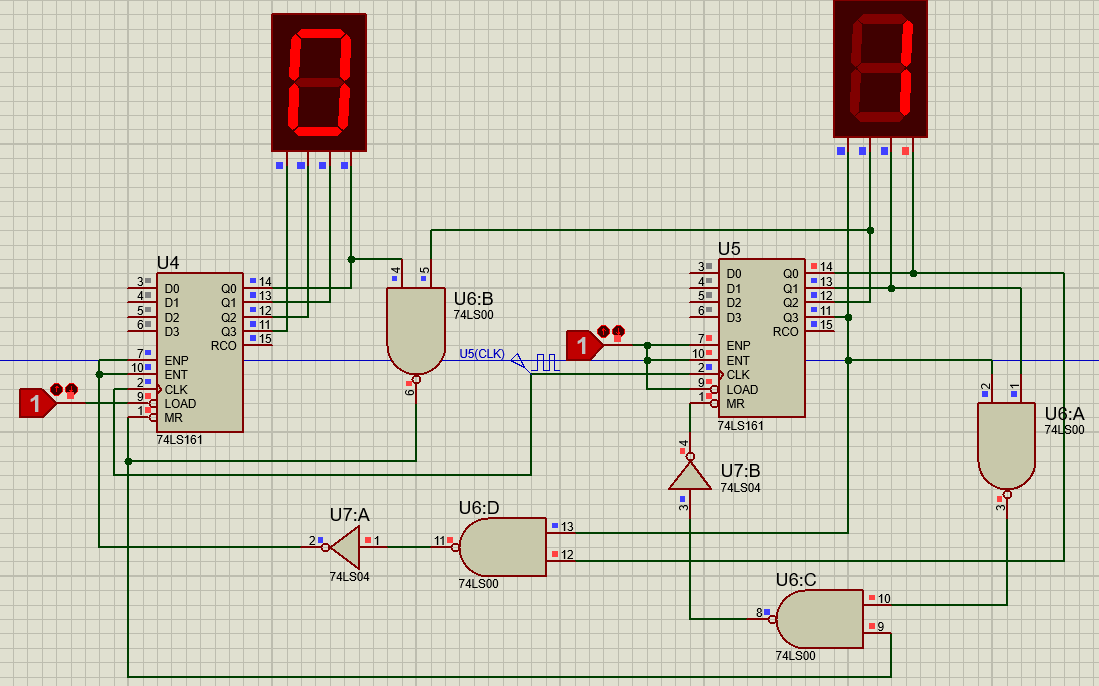Click output pin 3 of U6:A
The width and height of the screenshot is (1099, 686).
point(1006,504)
